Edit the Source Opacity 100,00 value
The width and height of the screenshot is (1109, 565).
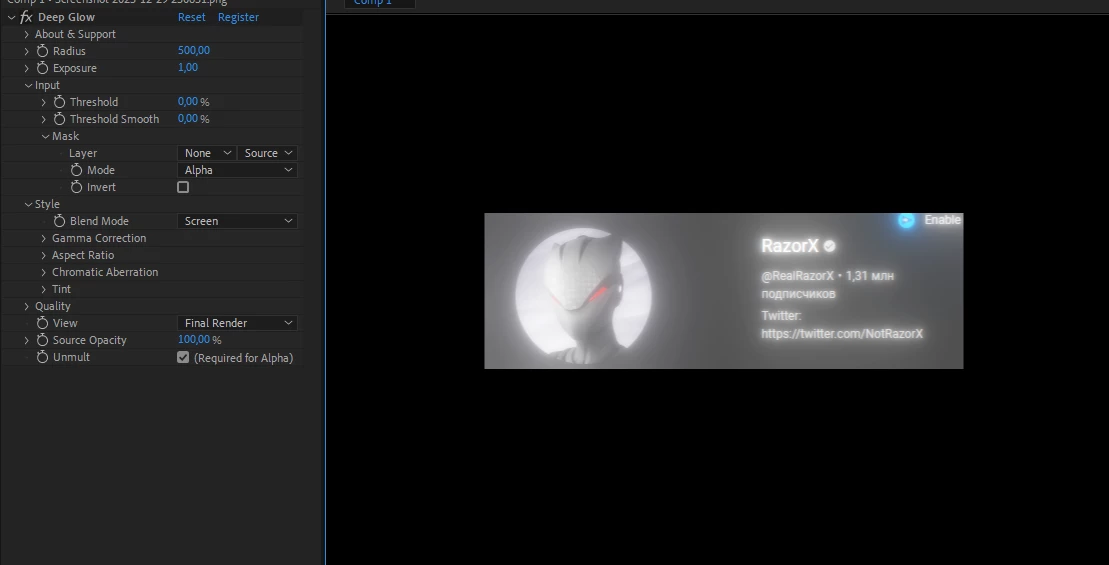[194, 339]
